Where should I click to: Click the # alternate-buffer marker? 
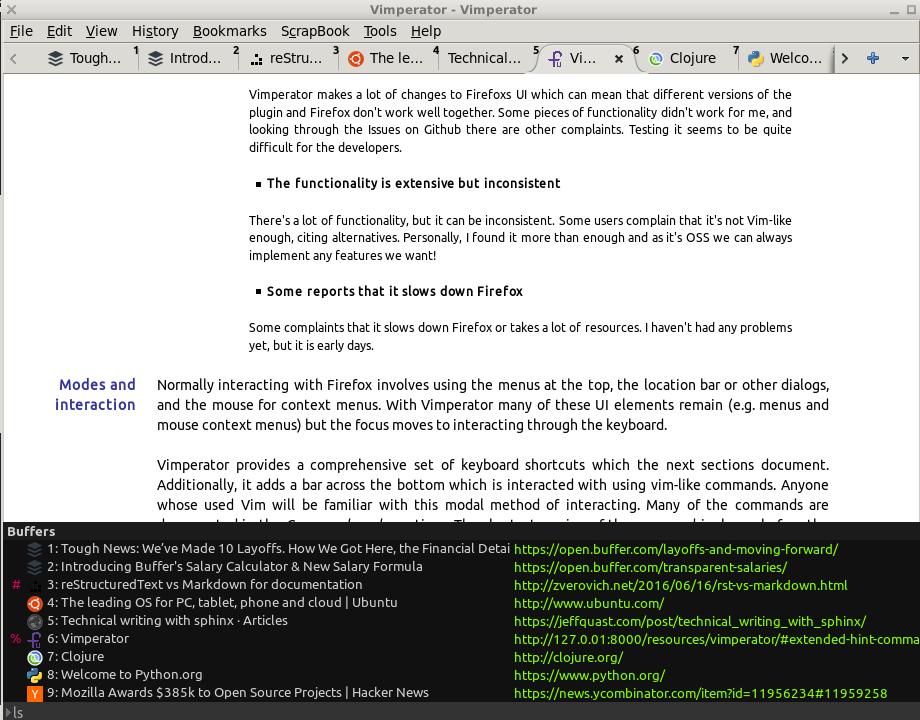pyautogui.click(x=16, y=585)
